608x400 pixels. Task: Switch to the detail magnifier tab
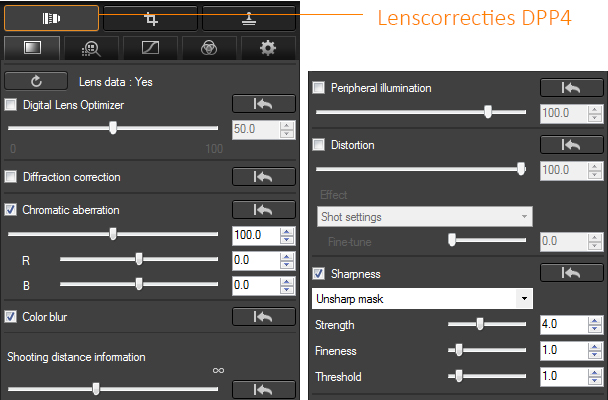pos(91,48)
